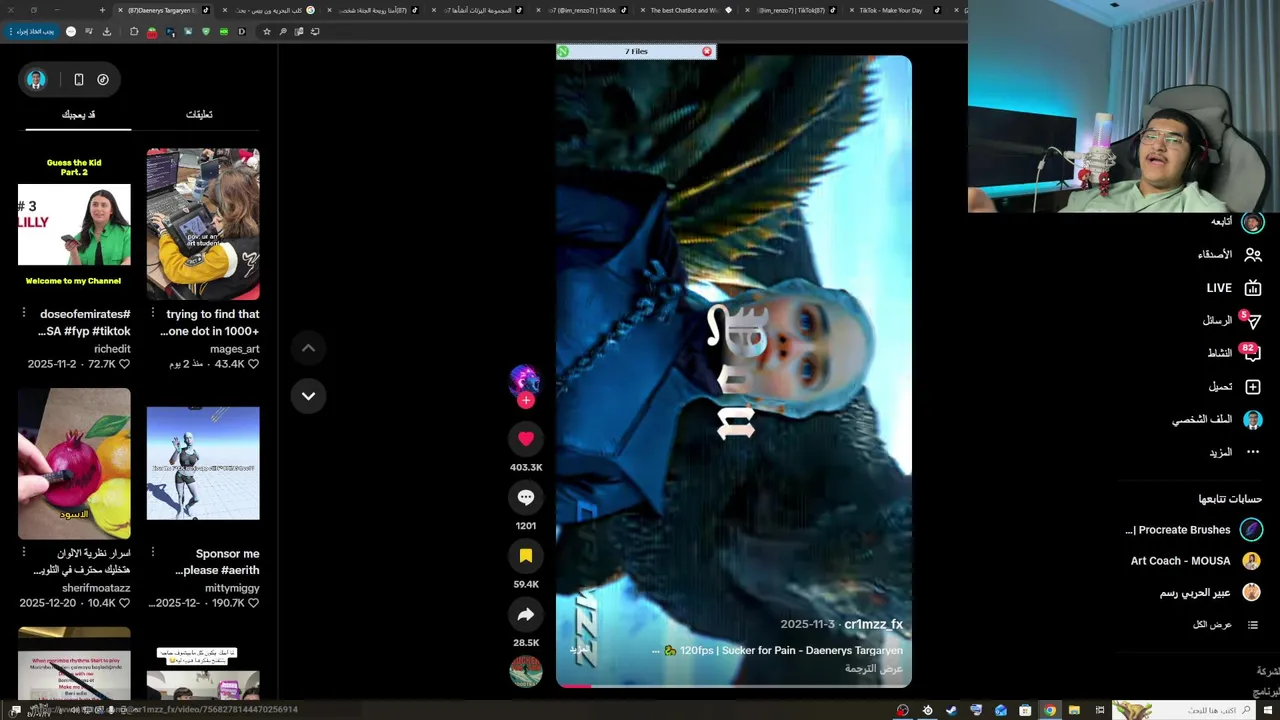The width and height of the screenshot is (1280, 720).
Task: Open the 'Sponsor me please #aerith' thumbnail
Action: 203,463
